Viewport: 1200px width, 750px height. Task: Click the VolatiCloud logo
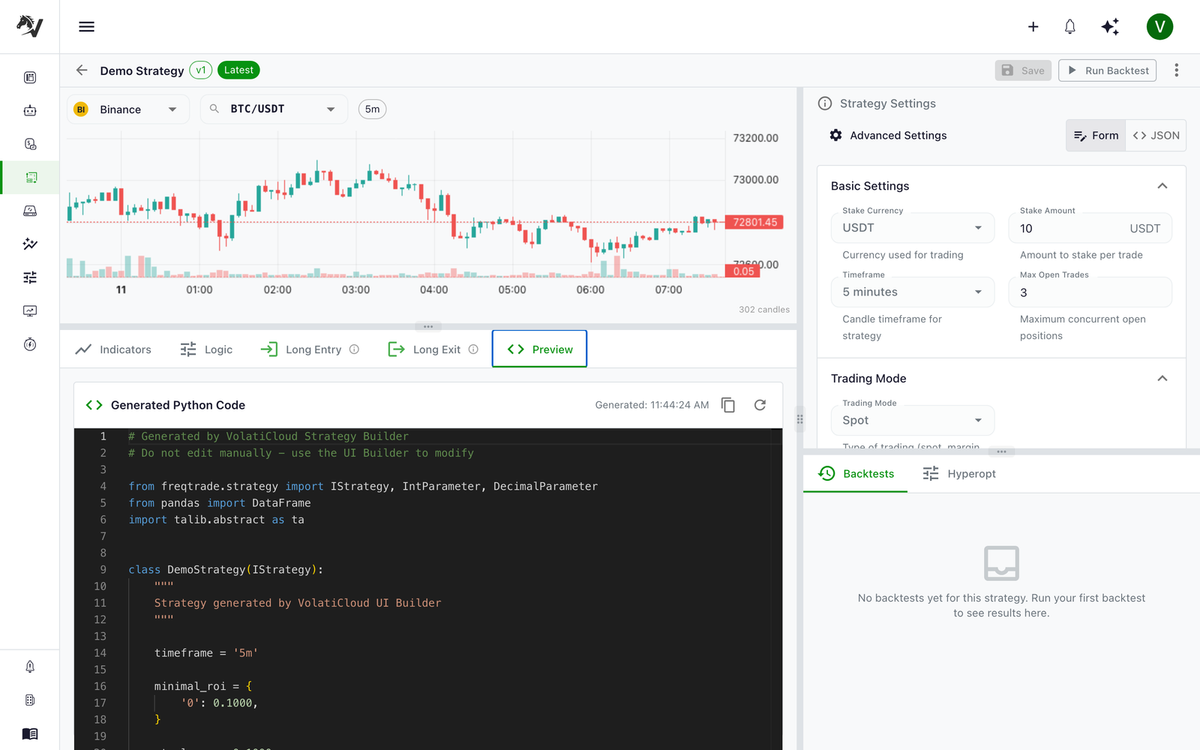point(30,27)
